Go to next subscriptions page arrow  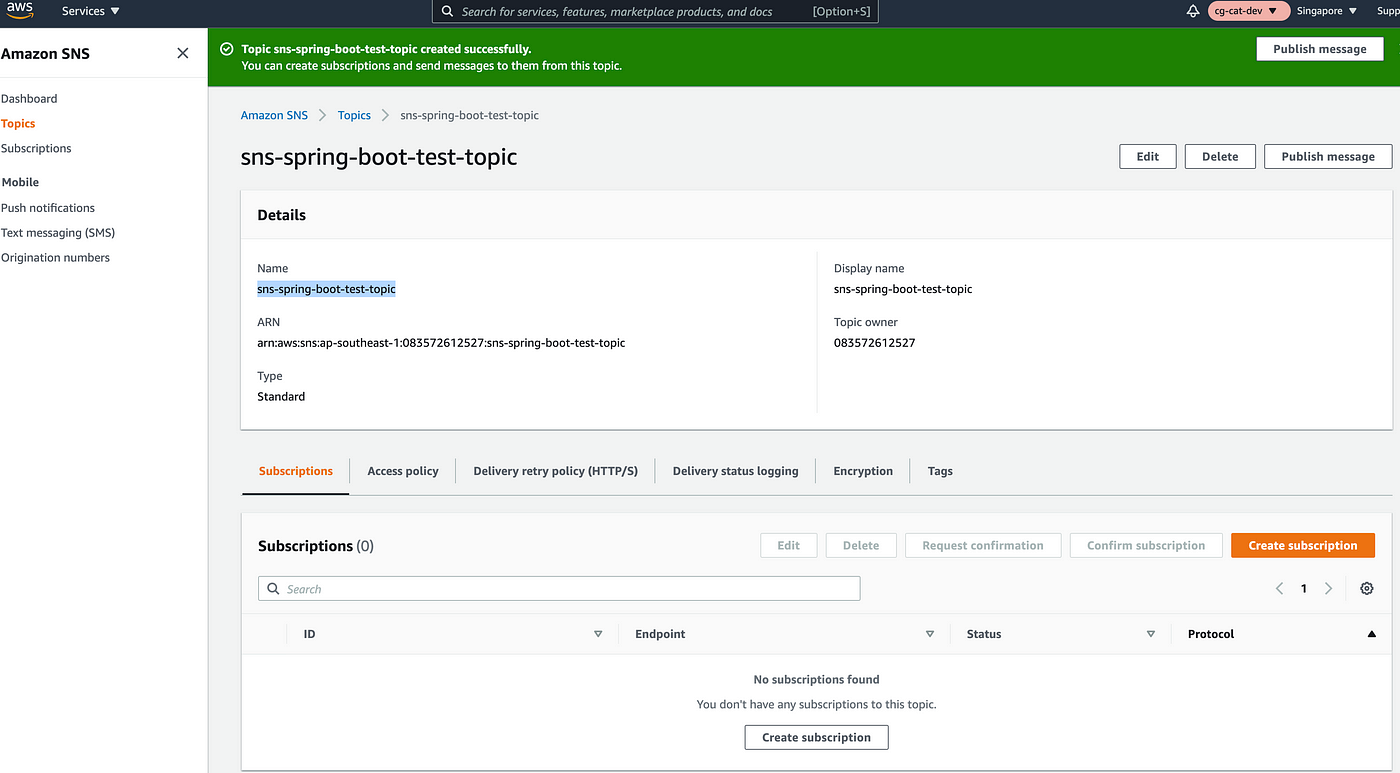coord(1328,589)
